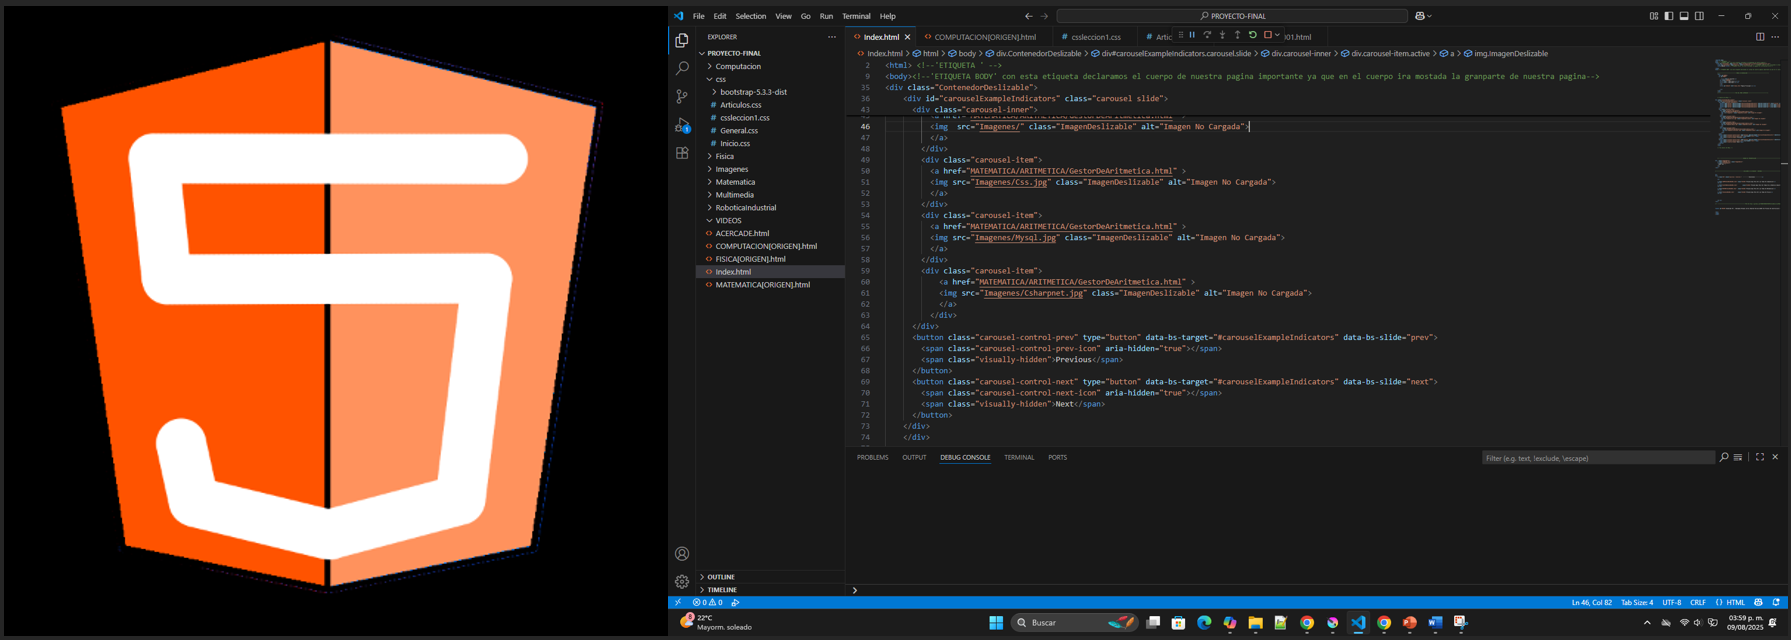The width and height of the screenshot is (1791, 640).
Task: Customize layout icon in title bar
Action: click(1653, 16)
